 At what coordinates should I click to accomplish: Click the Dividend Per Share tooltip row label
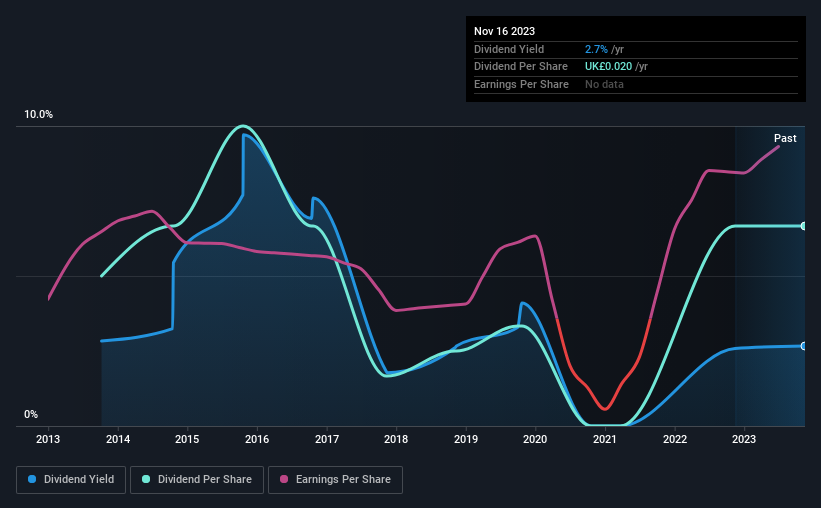[x=520, y=67]
